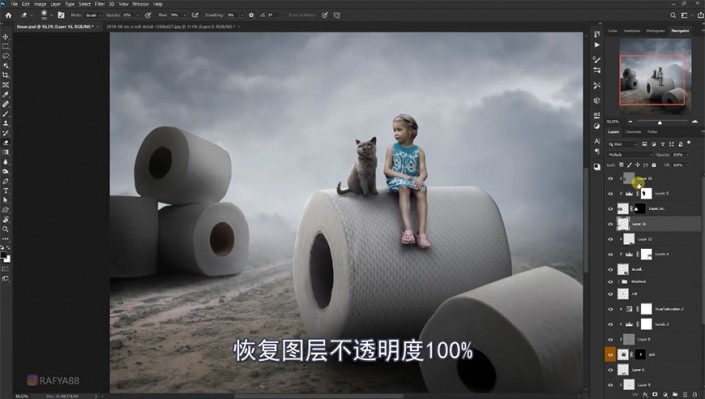Switch to the Paths tab
Image resolution: width=705 pixels, height=399 pixels.
pos(652,132)
